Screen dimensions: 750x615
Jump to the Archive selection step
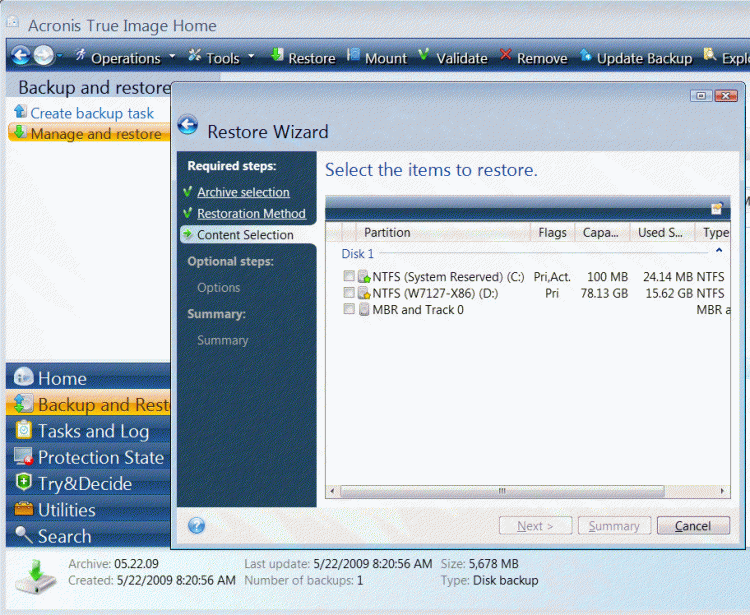tap(243, 192)
